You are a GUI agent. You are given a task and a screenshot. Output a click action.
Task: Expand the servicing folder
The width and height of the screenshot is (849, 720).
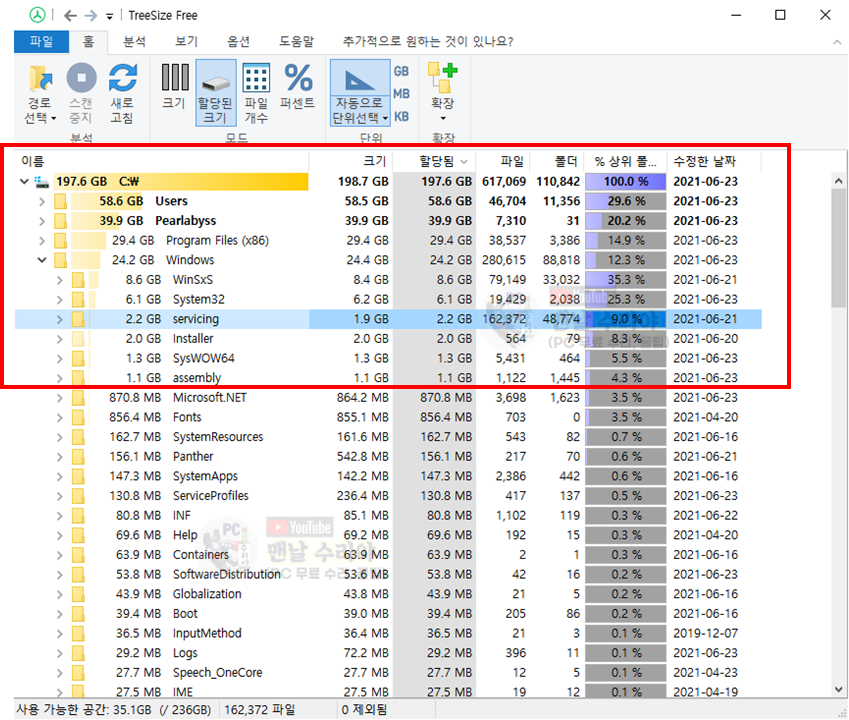pos(60,319)
